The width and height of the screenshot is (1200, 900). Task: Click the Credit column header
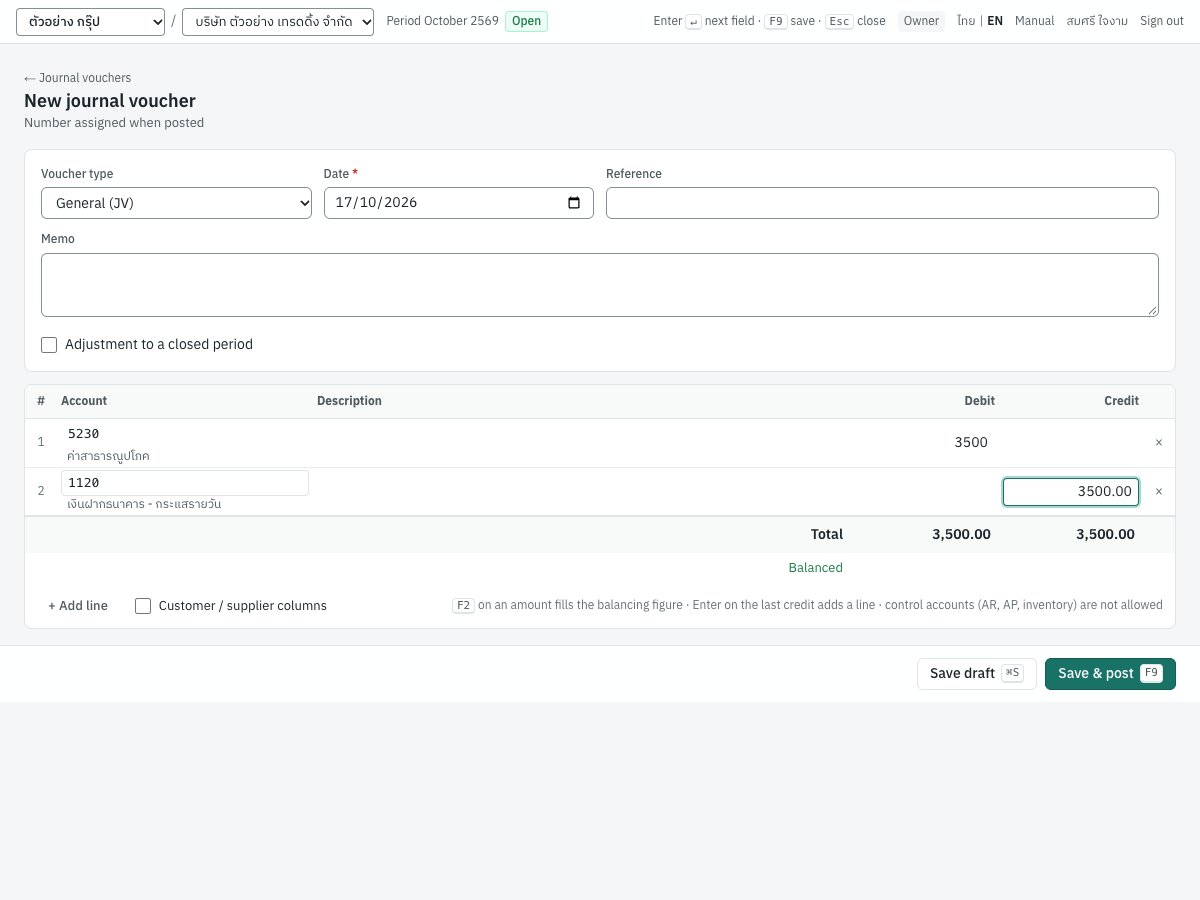coord(1121,401)
